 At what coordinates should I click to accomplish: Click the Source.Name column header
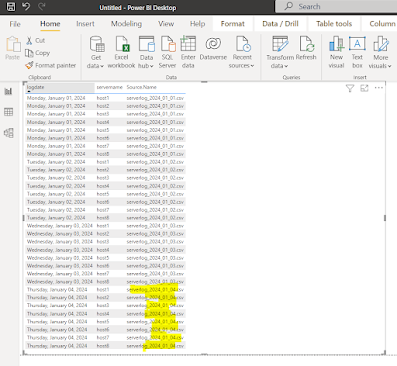tap(142, 87)
